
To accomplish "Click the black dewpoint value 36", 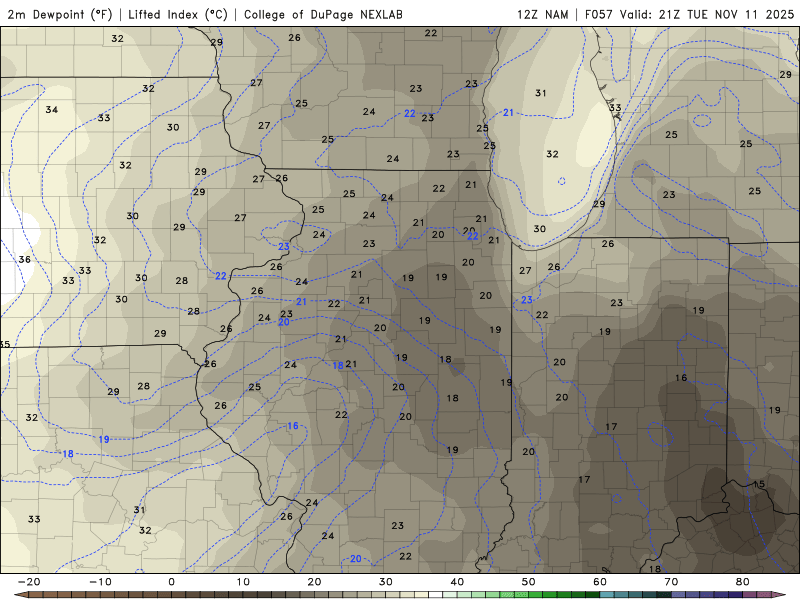I will 24,259.
